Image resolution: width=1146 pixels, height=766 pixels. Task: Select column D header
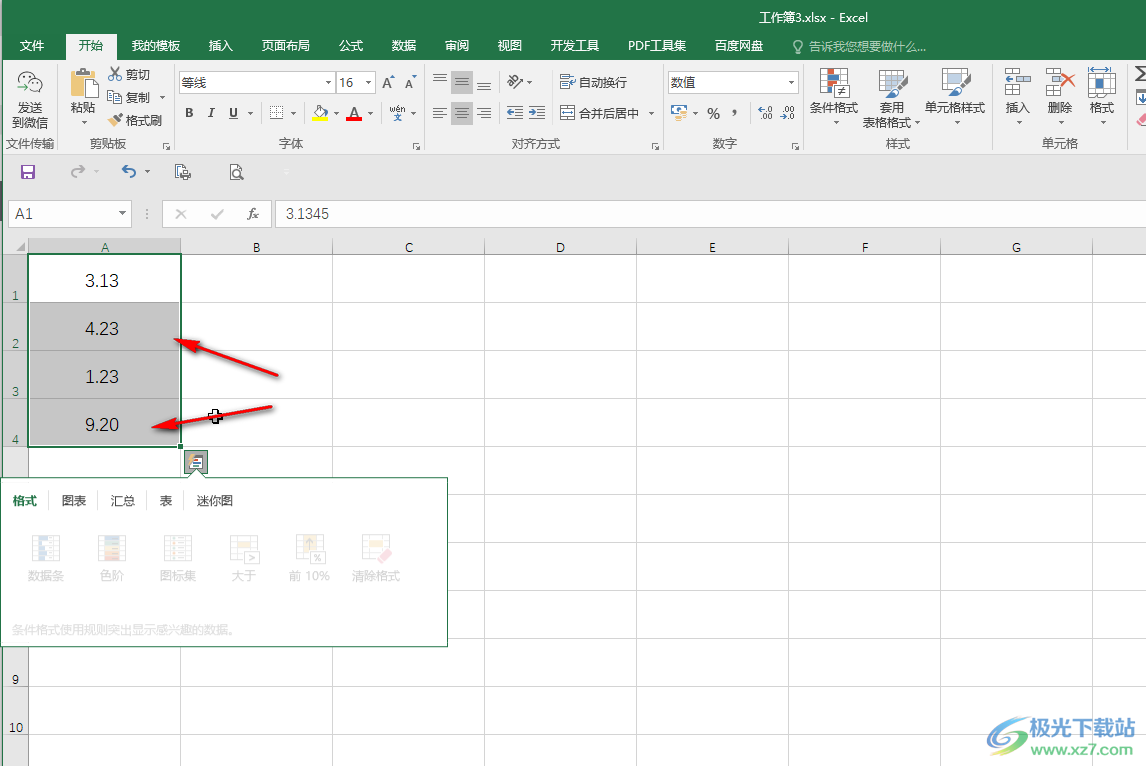tap(560, 247)
